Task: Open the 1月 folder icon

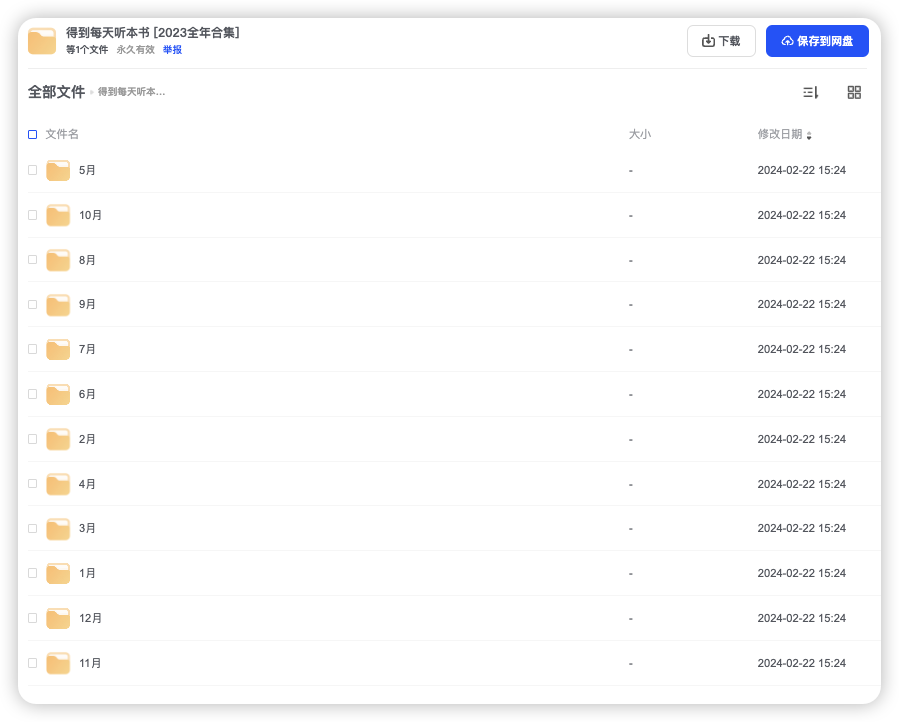Action: (58, 573)
